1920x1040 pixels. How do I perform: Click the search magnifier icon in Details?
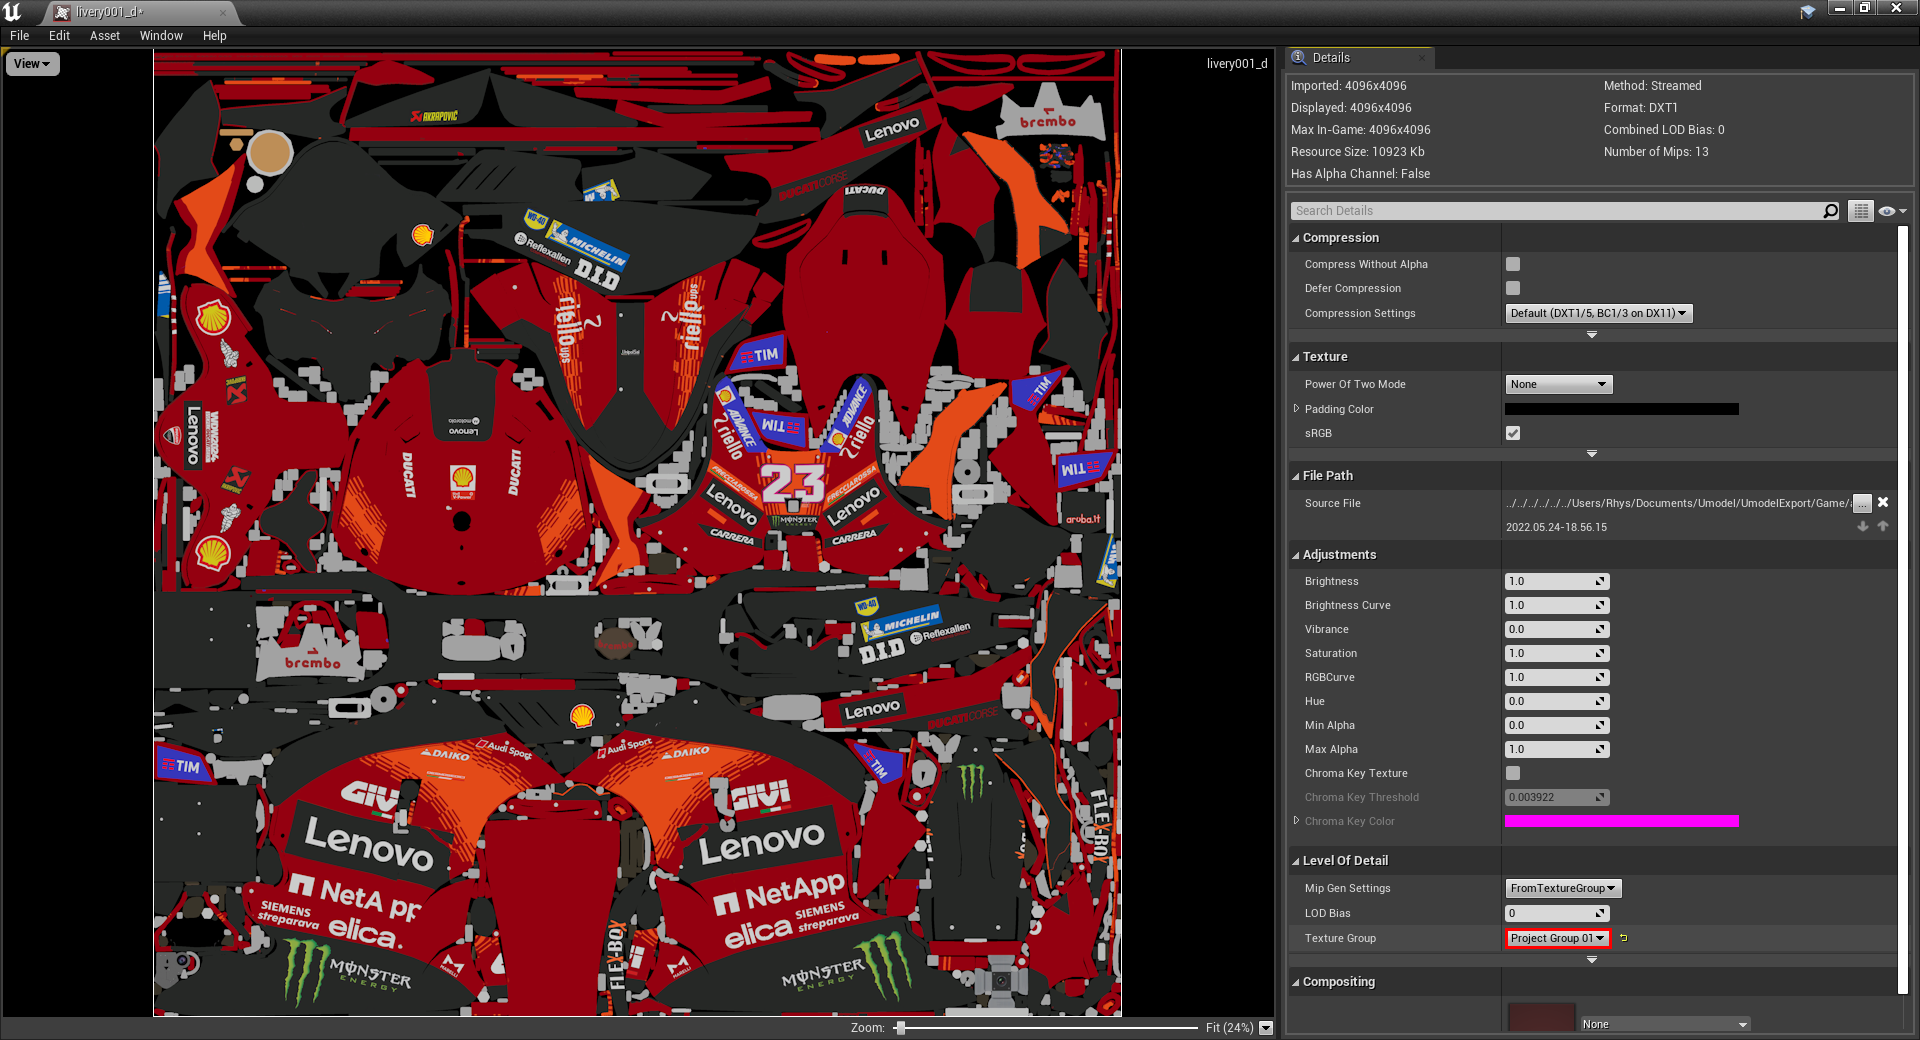coord(1830,211)
